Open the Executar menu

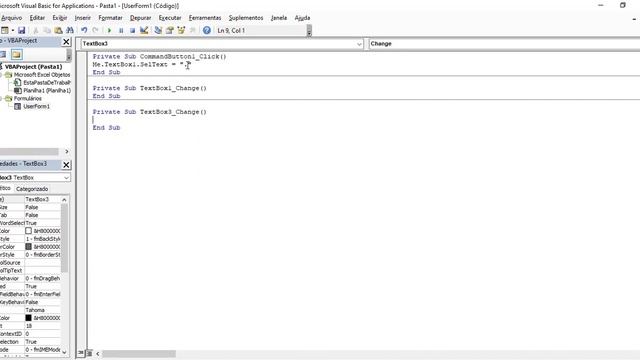coord(170,18)
